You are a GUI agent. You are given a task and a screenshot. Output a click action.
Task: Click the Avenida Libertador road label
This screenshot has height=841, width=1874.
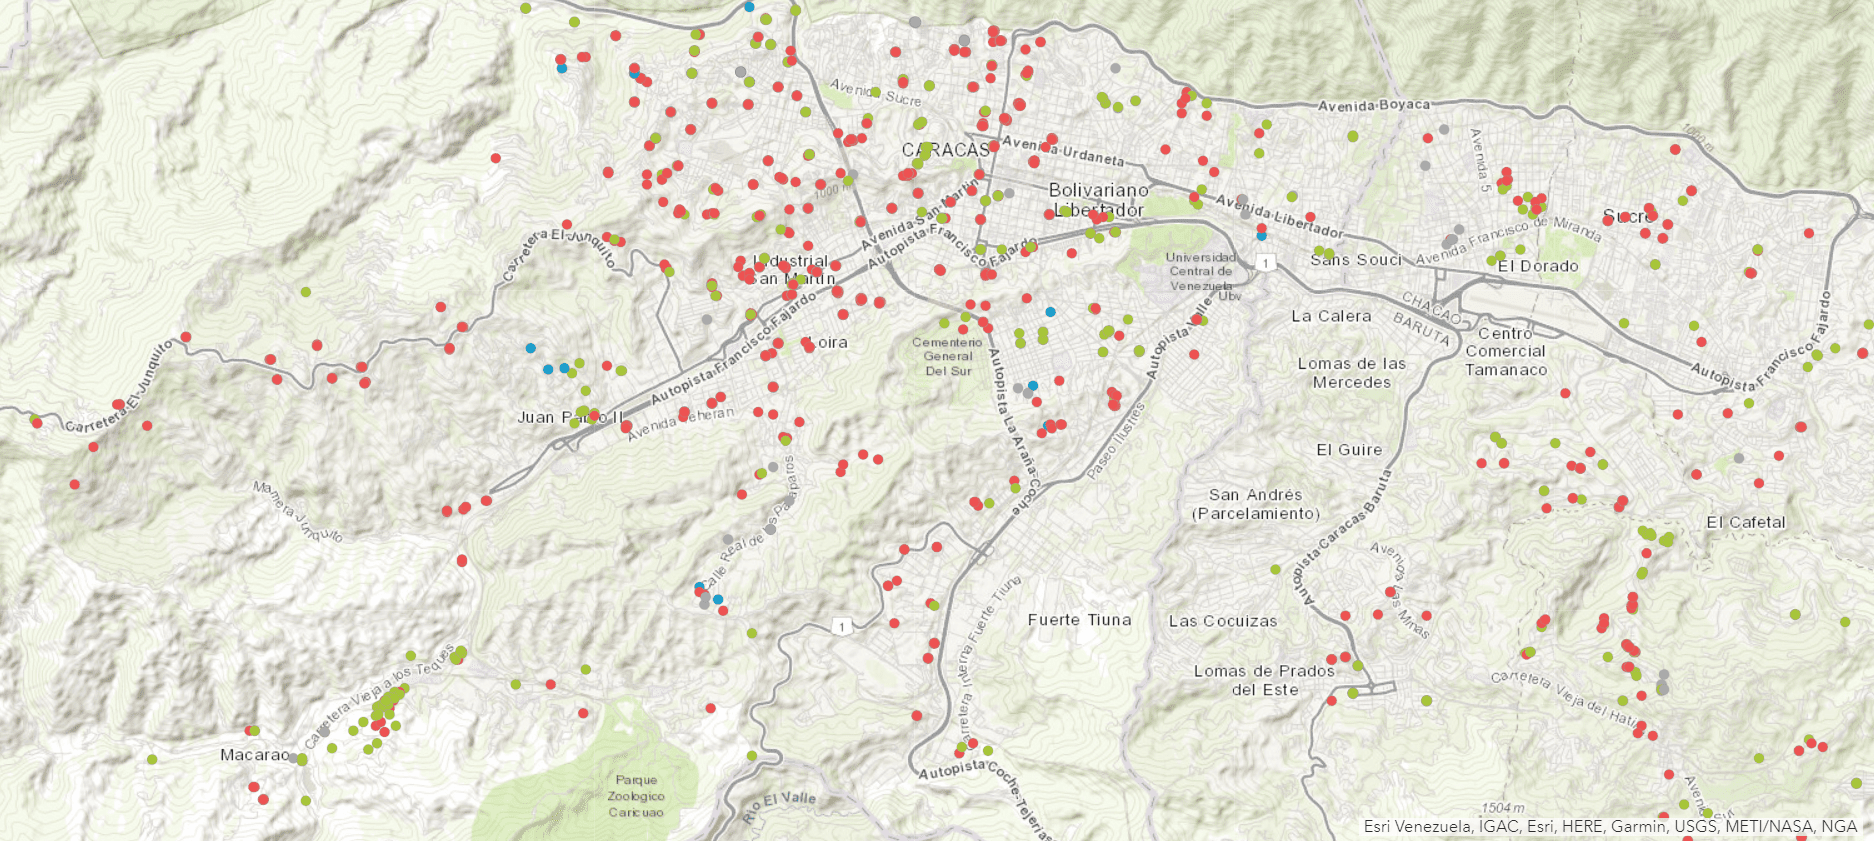1278,215
